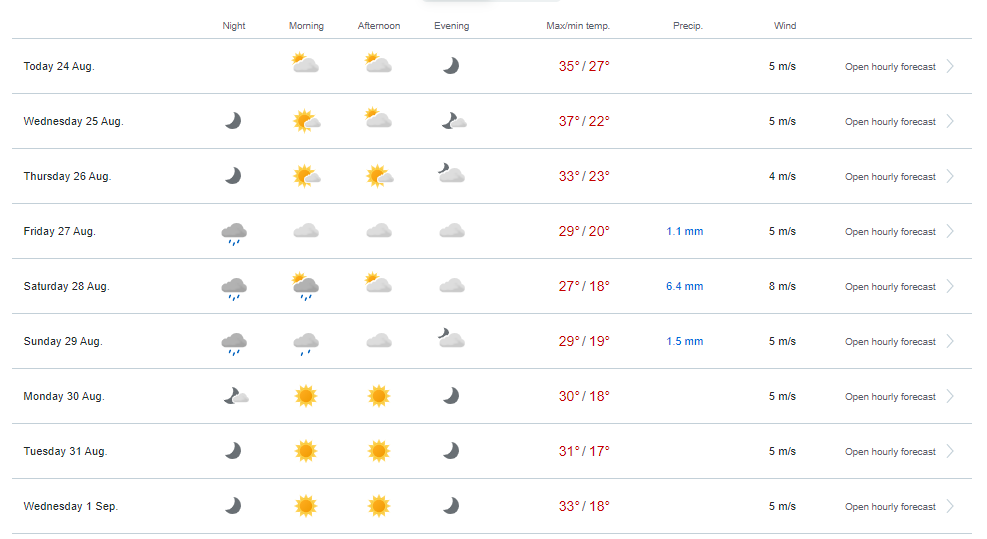Click Monday 30 Aug. morning sun icon
The height and width of the screenshot is (539, 987).
(306, 396)
